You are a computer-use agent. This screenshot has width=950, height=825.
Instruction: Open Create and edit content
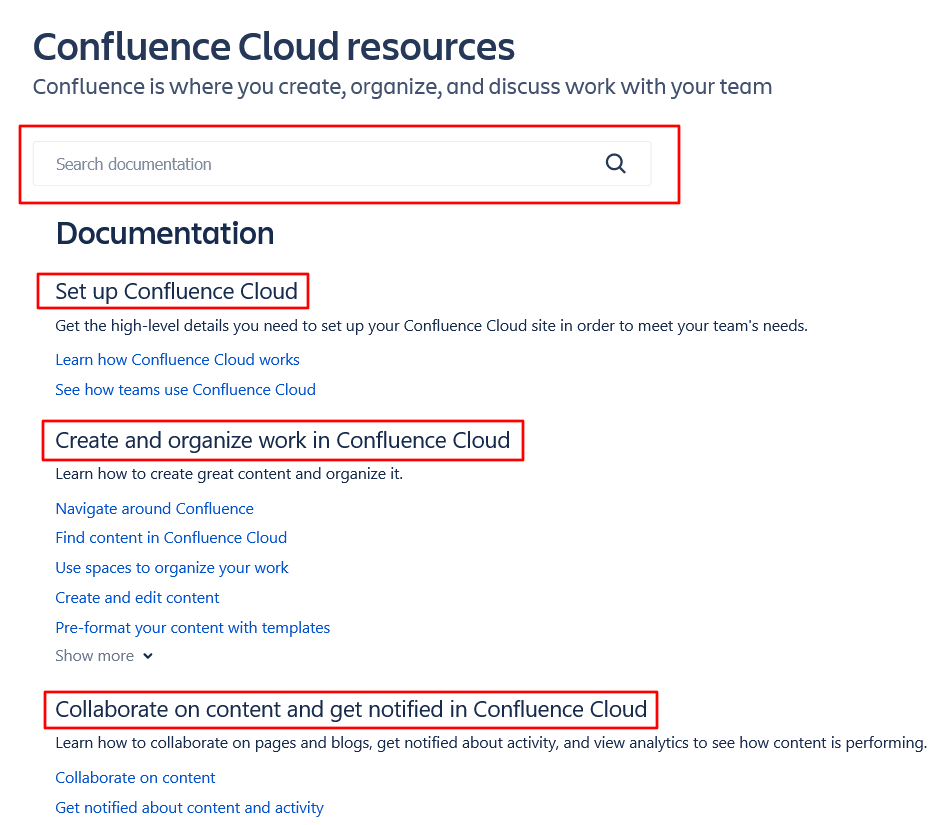point(137,597)
